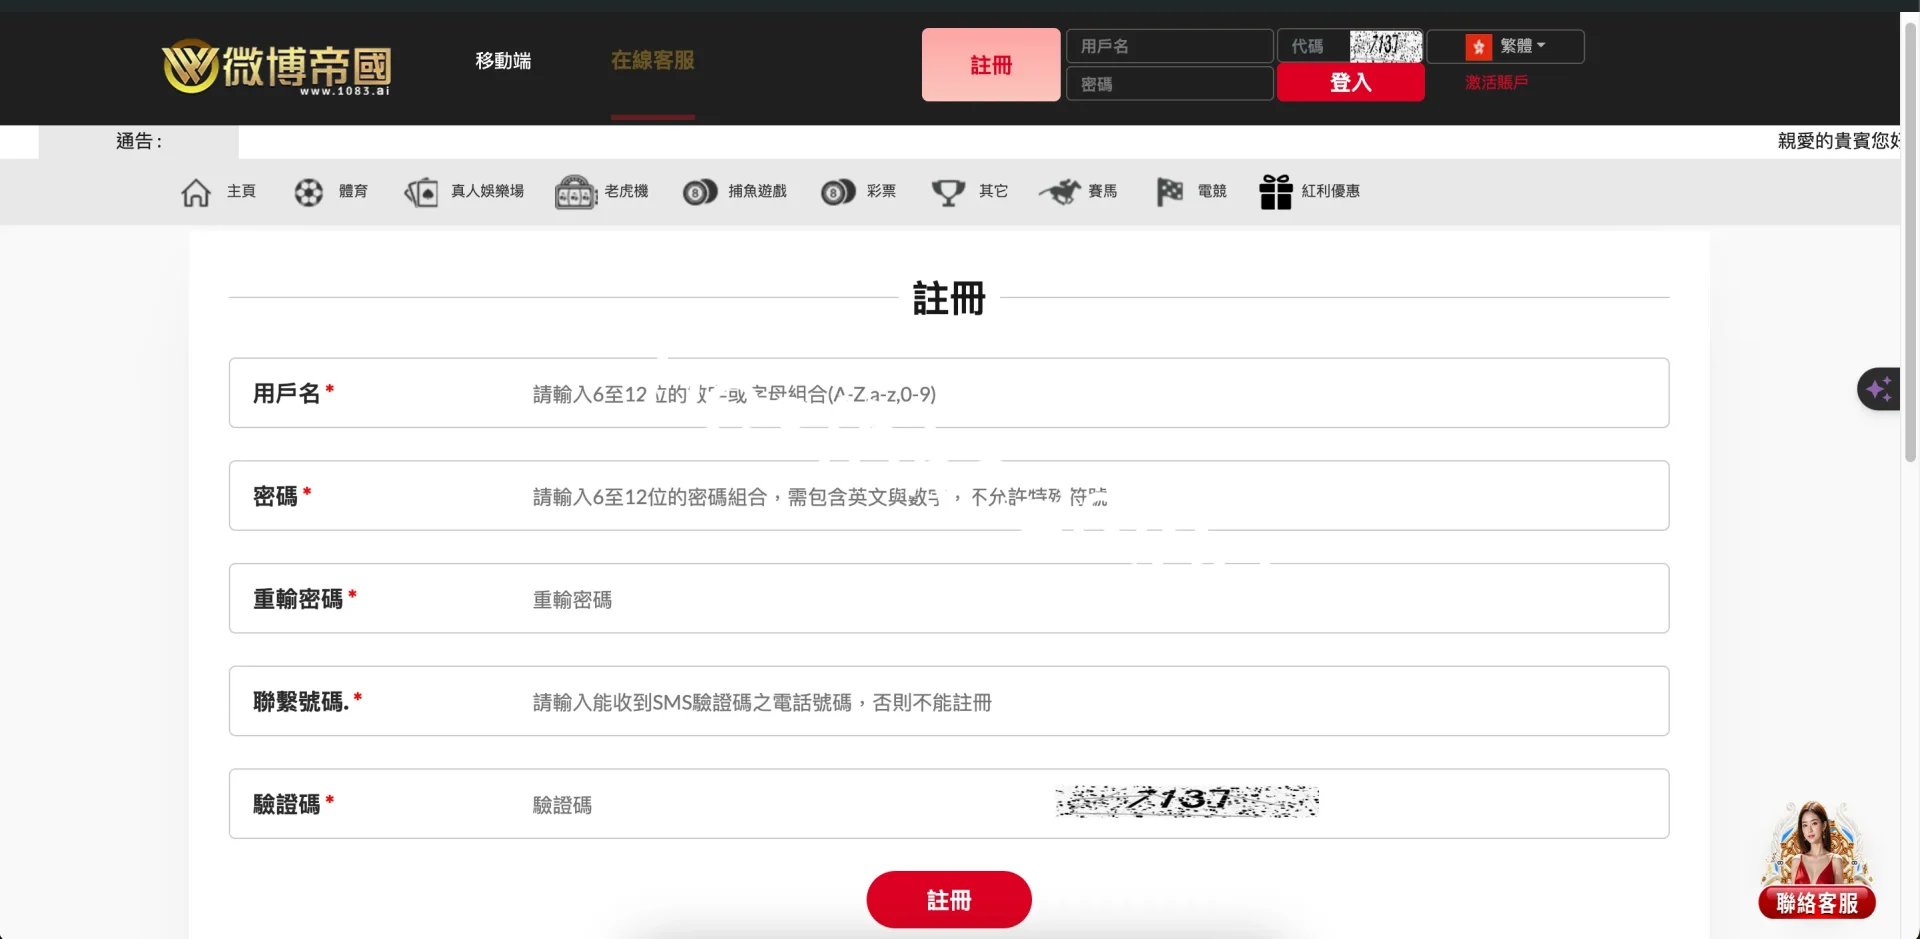Open the sports soccer ball icon
The image size is (1920, 939).
pyautogui.click(x=309, y=192)
